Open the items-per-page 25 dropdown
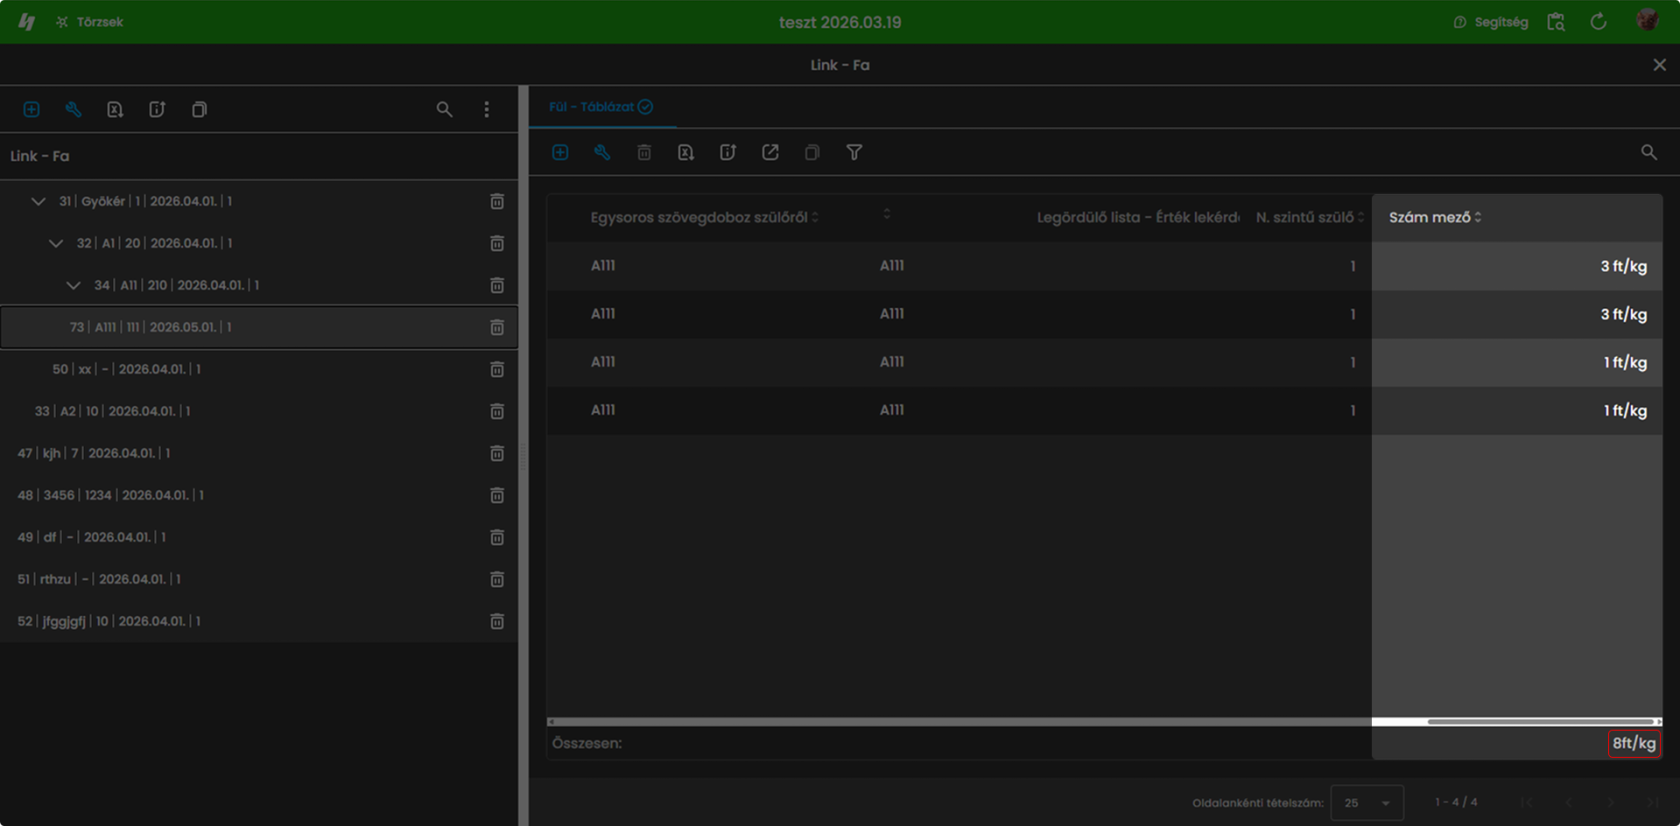1680x826 pixels. click(1367, 802)
